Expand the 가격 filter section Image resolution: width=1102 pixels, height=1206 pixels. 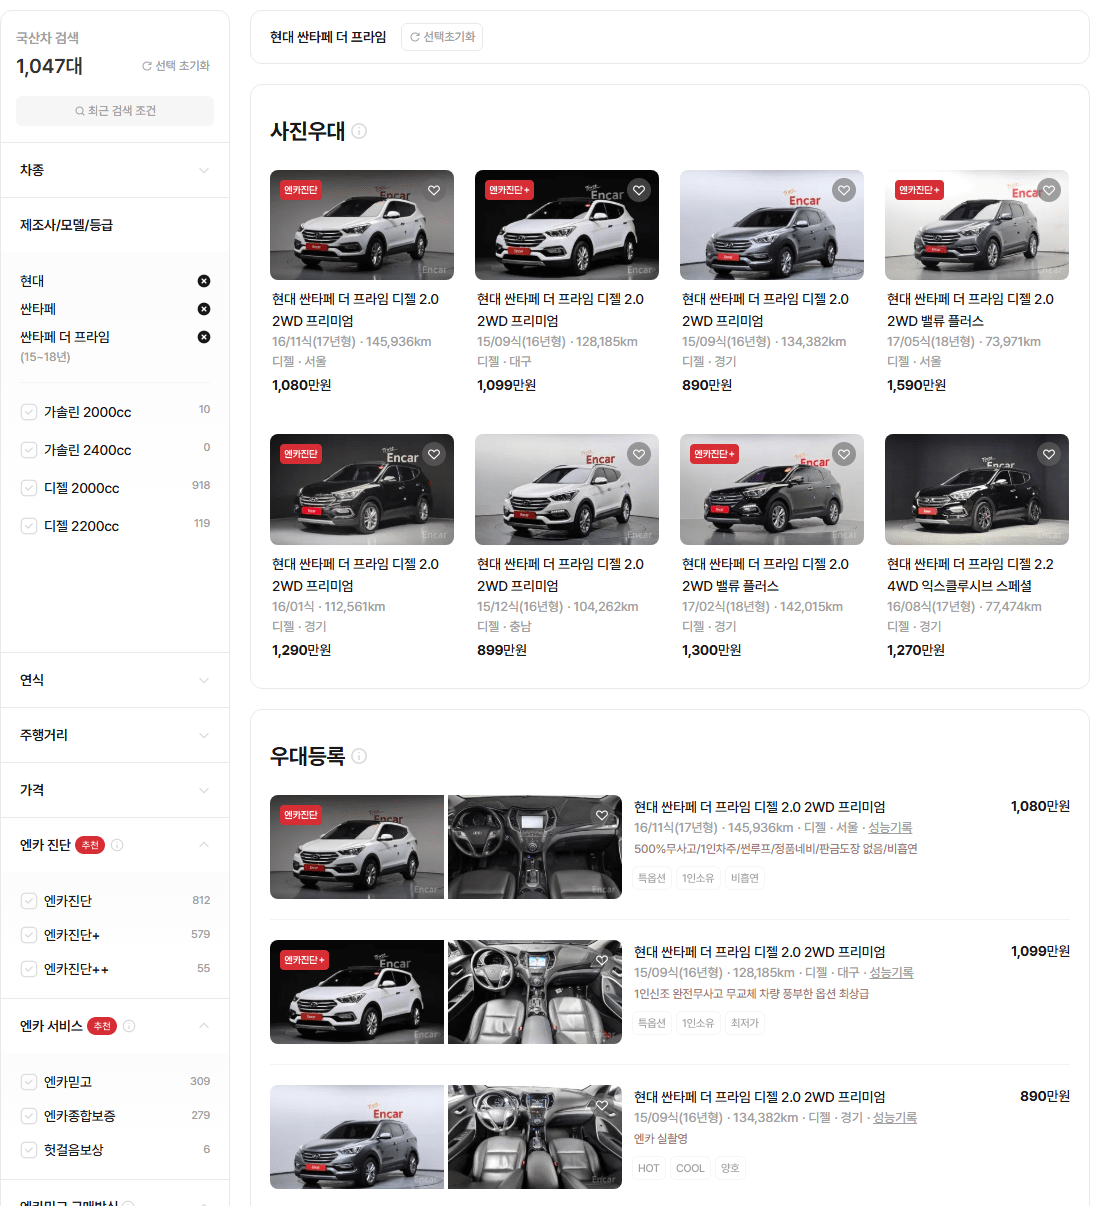115,790
